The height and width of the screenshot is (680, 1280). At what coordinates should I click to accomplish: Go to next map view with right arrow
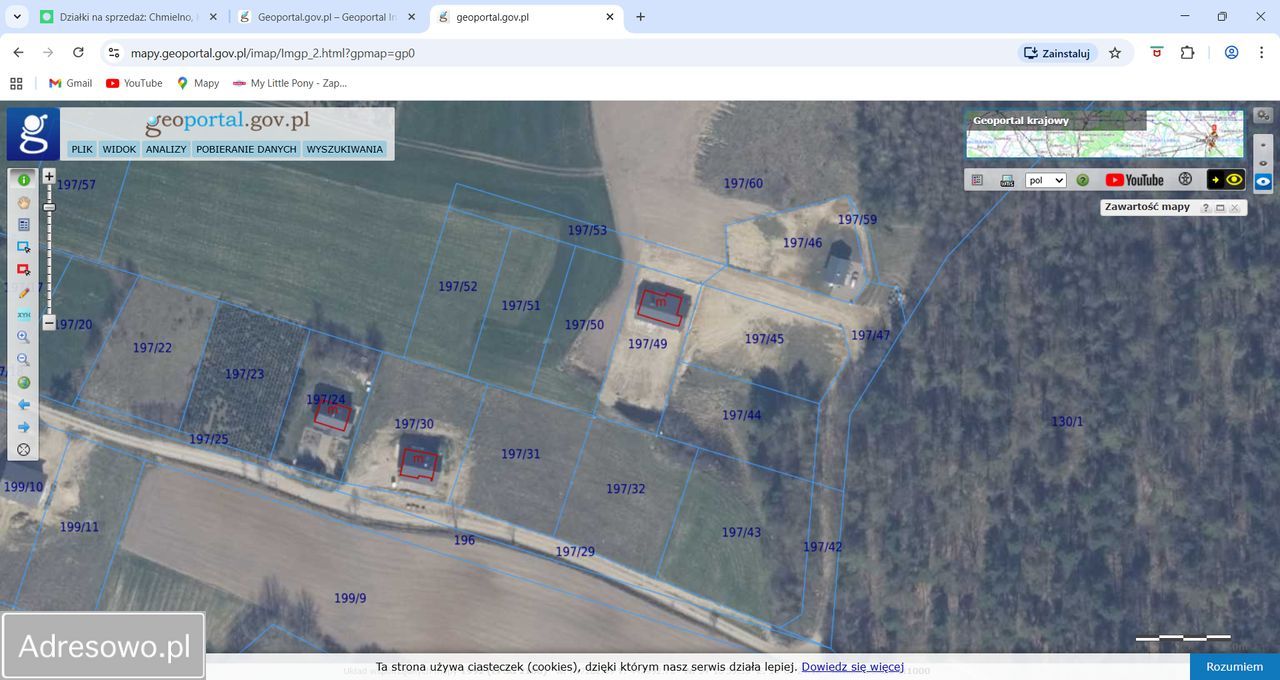point(24,427)
